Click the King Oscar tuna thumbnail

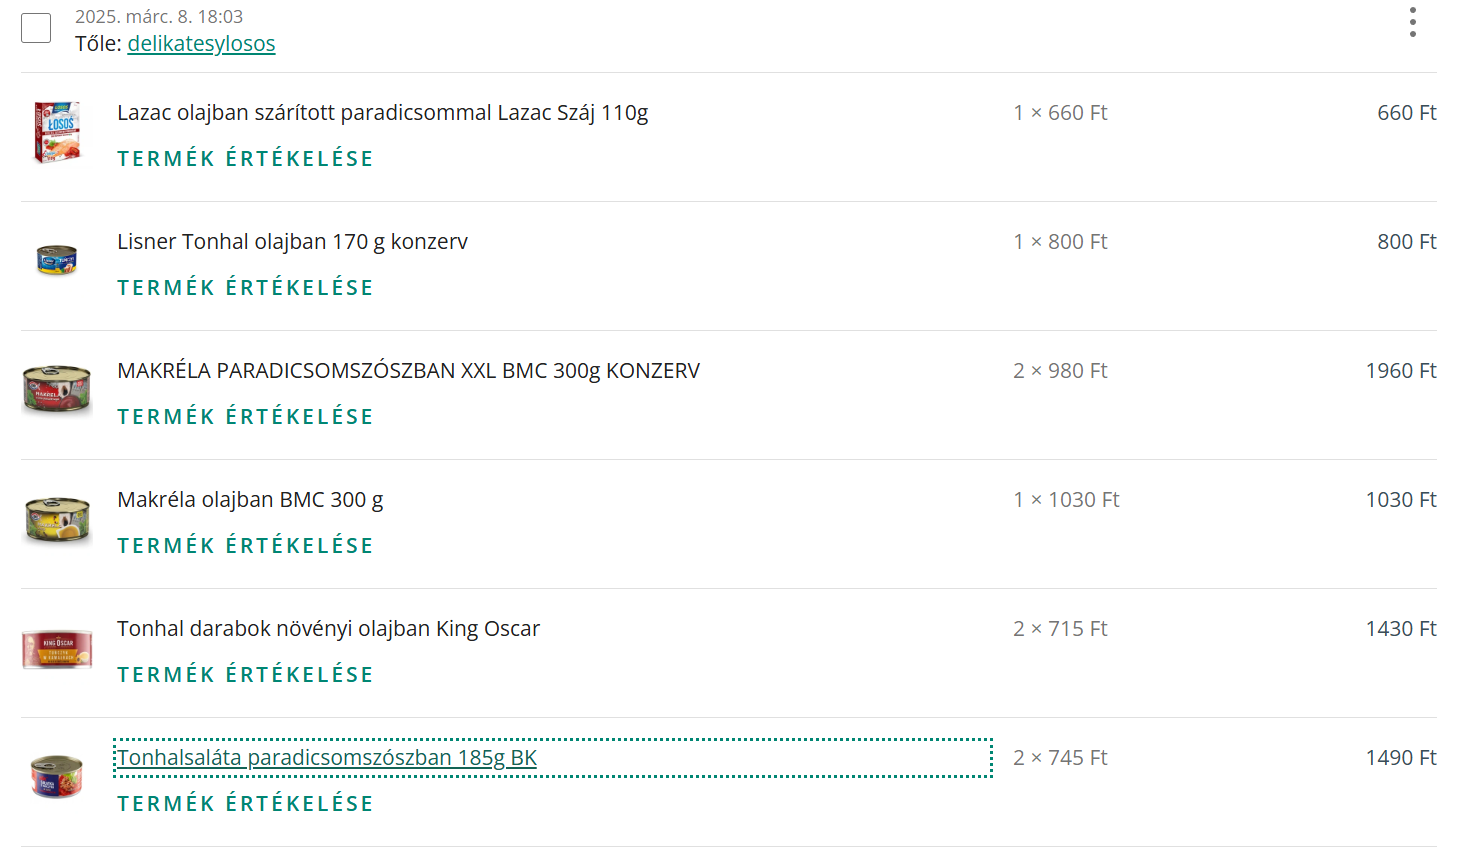click(57, 648)
